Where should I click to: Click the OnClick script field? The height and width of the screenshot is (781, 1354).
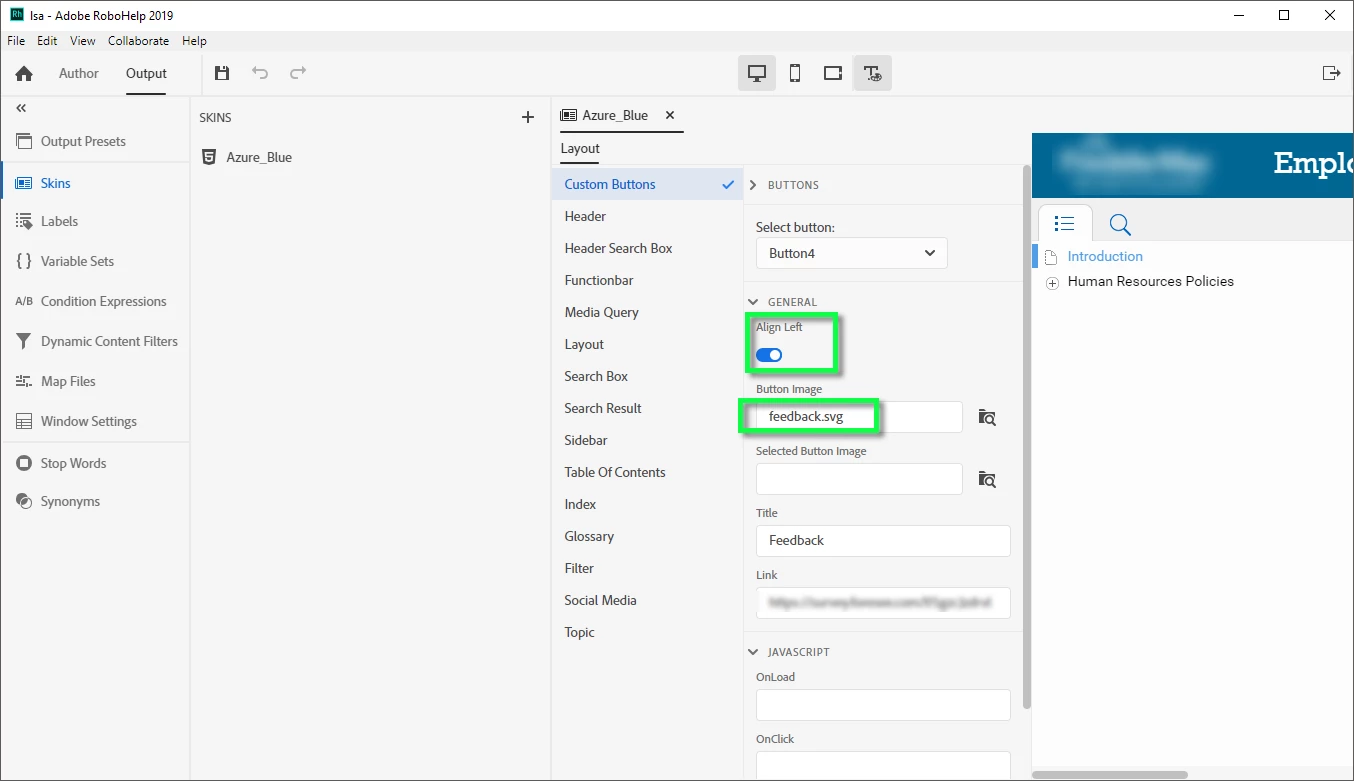[883, 766]
